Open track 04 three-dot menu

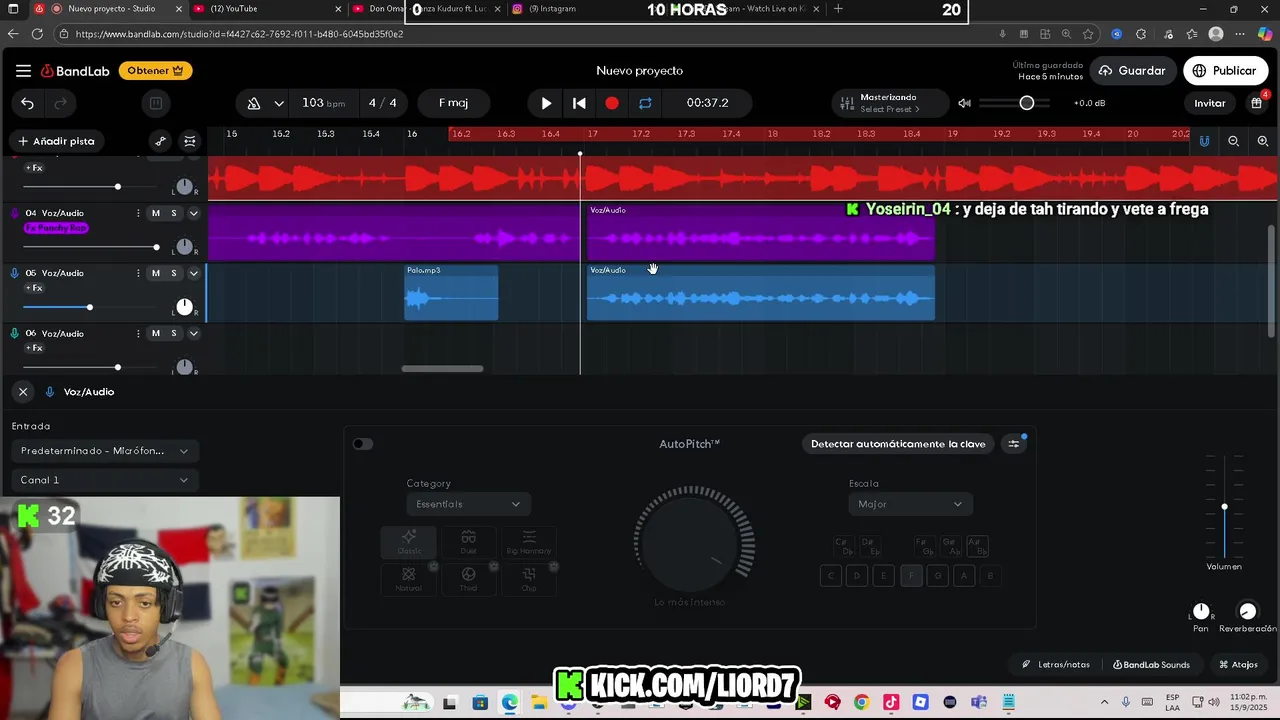(138, 213)
